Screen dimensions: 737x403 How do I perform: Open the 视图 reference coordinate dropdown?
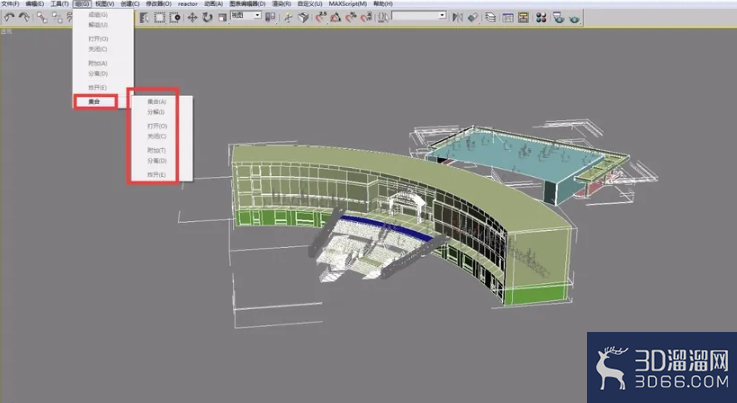click(245, 16)
